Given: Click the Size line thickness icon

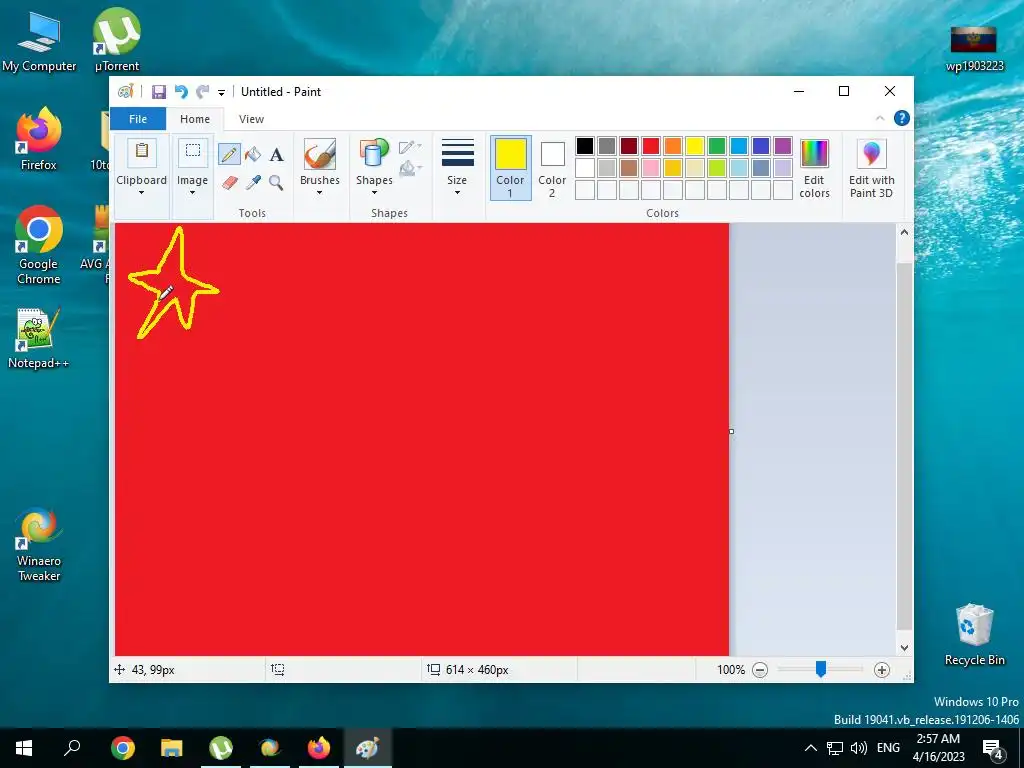Looking at the screenshot, I should (x=457, y=153).
